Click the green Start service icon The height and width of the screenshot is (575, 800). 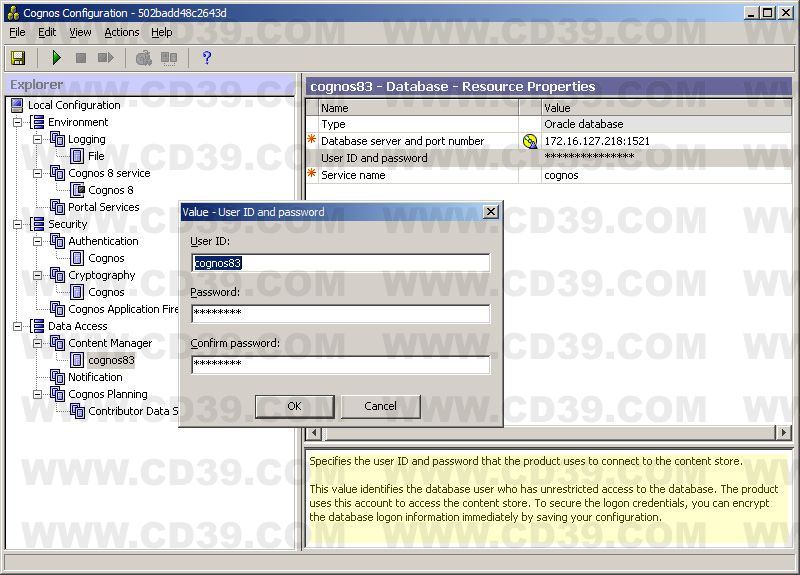[57, 58]
